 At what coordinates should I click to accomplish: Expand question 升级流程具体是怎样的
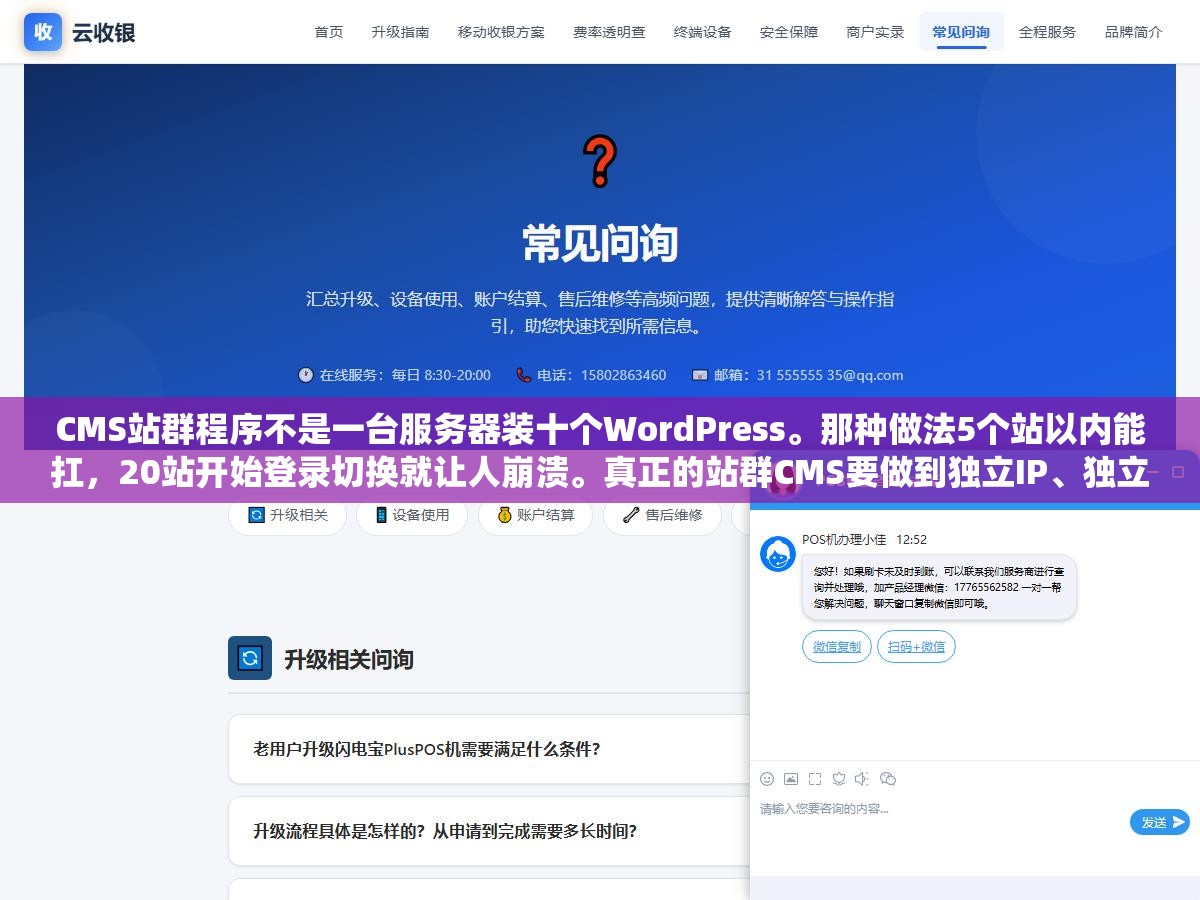pos(489,831)
